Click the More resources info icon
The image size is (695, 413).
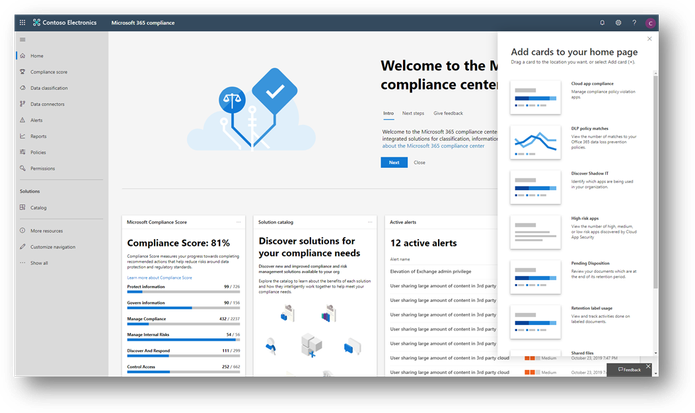pos(23,230)
